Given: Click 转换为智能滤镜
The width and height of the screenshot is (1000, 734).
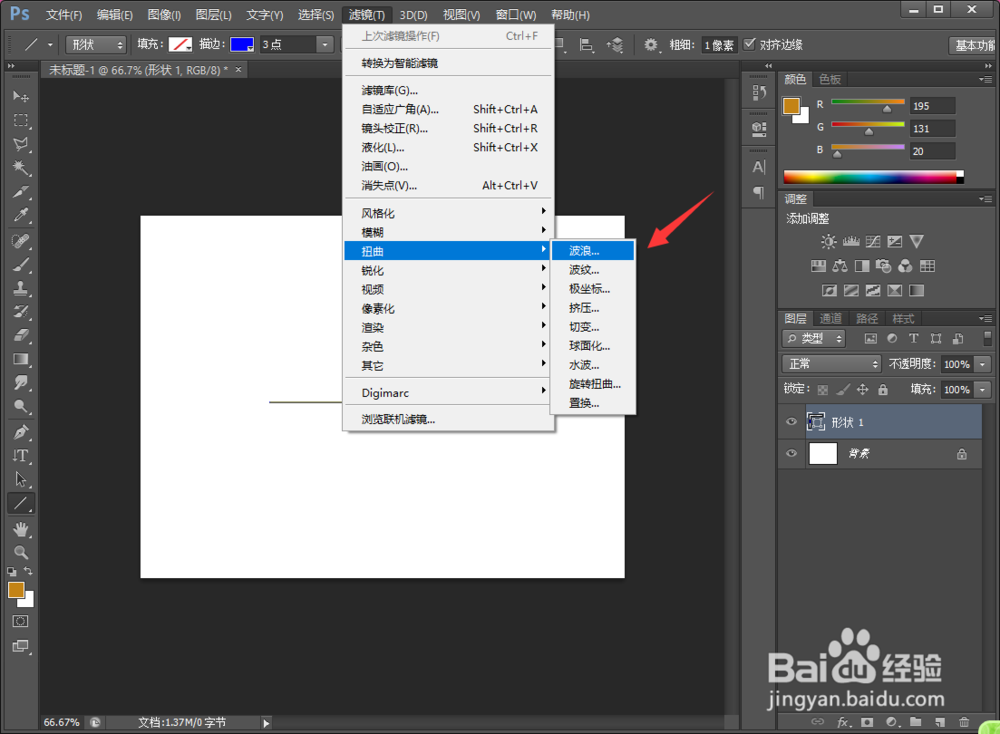Looking at the screenshot, I should click(x=448, y=63).
